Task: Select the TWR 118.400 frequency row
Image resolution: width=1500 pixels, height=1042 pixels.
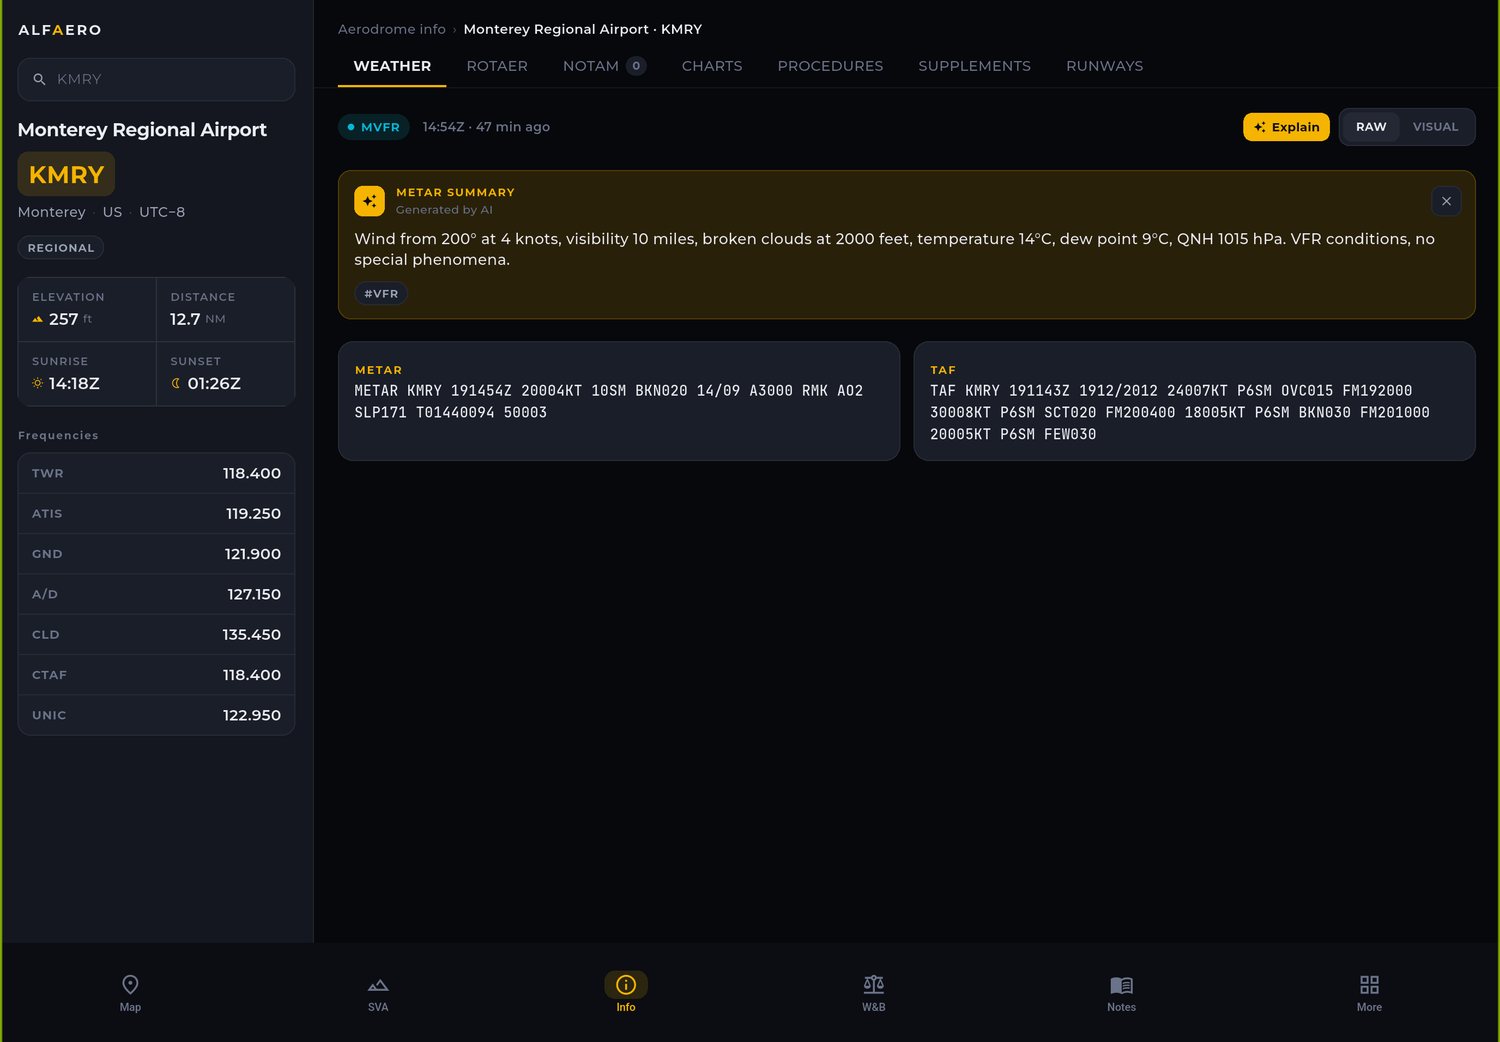Action: [x=156, y=474]
